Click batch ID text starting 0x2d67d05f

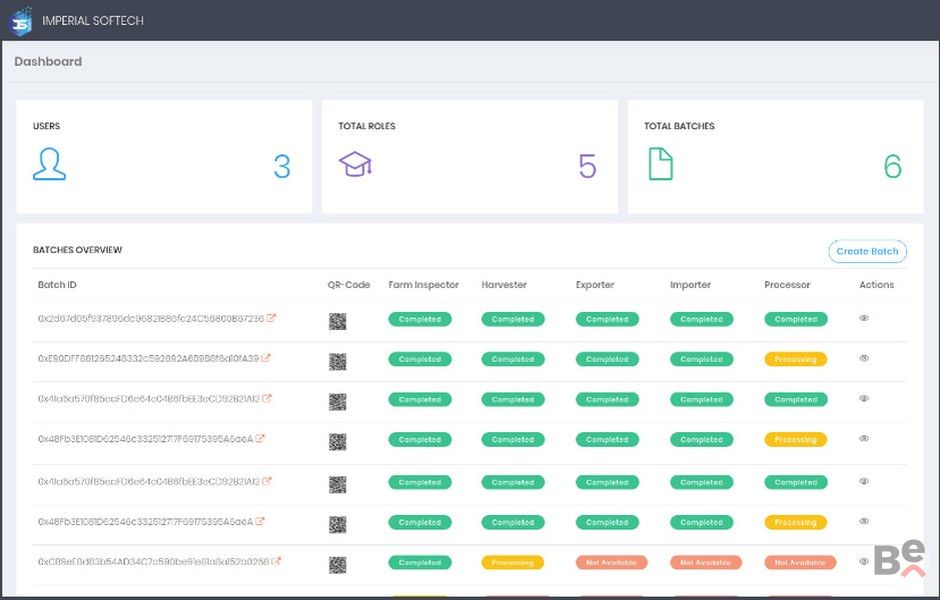151,319
